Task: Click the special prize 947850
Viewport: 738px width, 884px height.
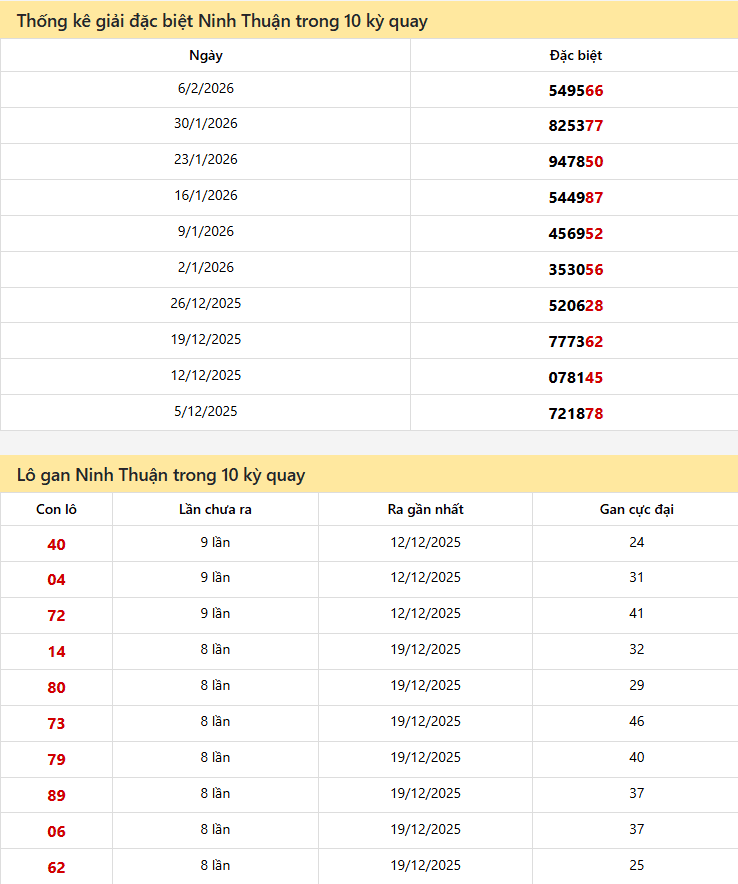Action: (575, 162)
